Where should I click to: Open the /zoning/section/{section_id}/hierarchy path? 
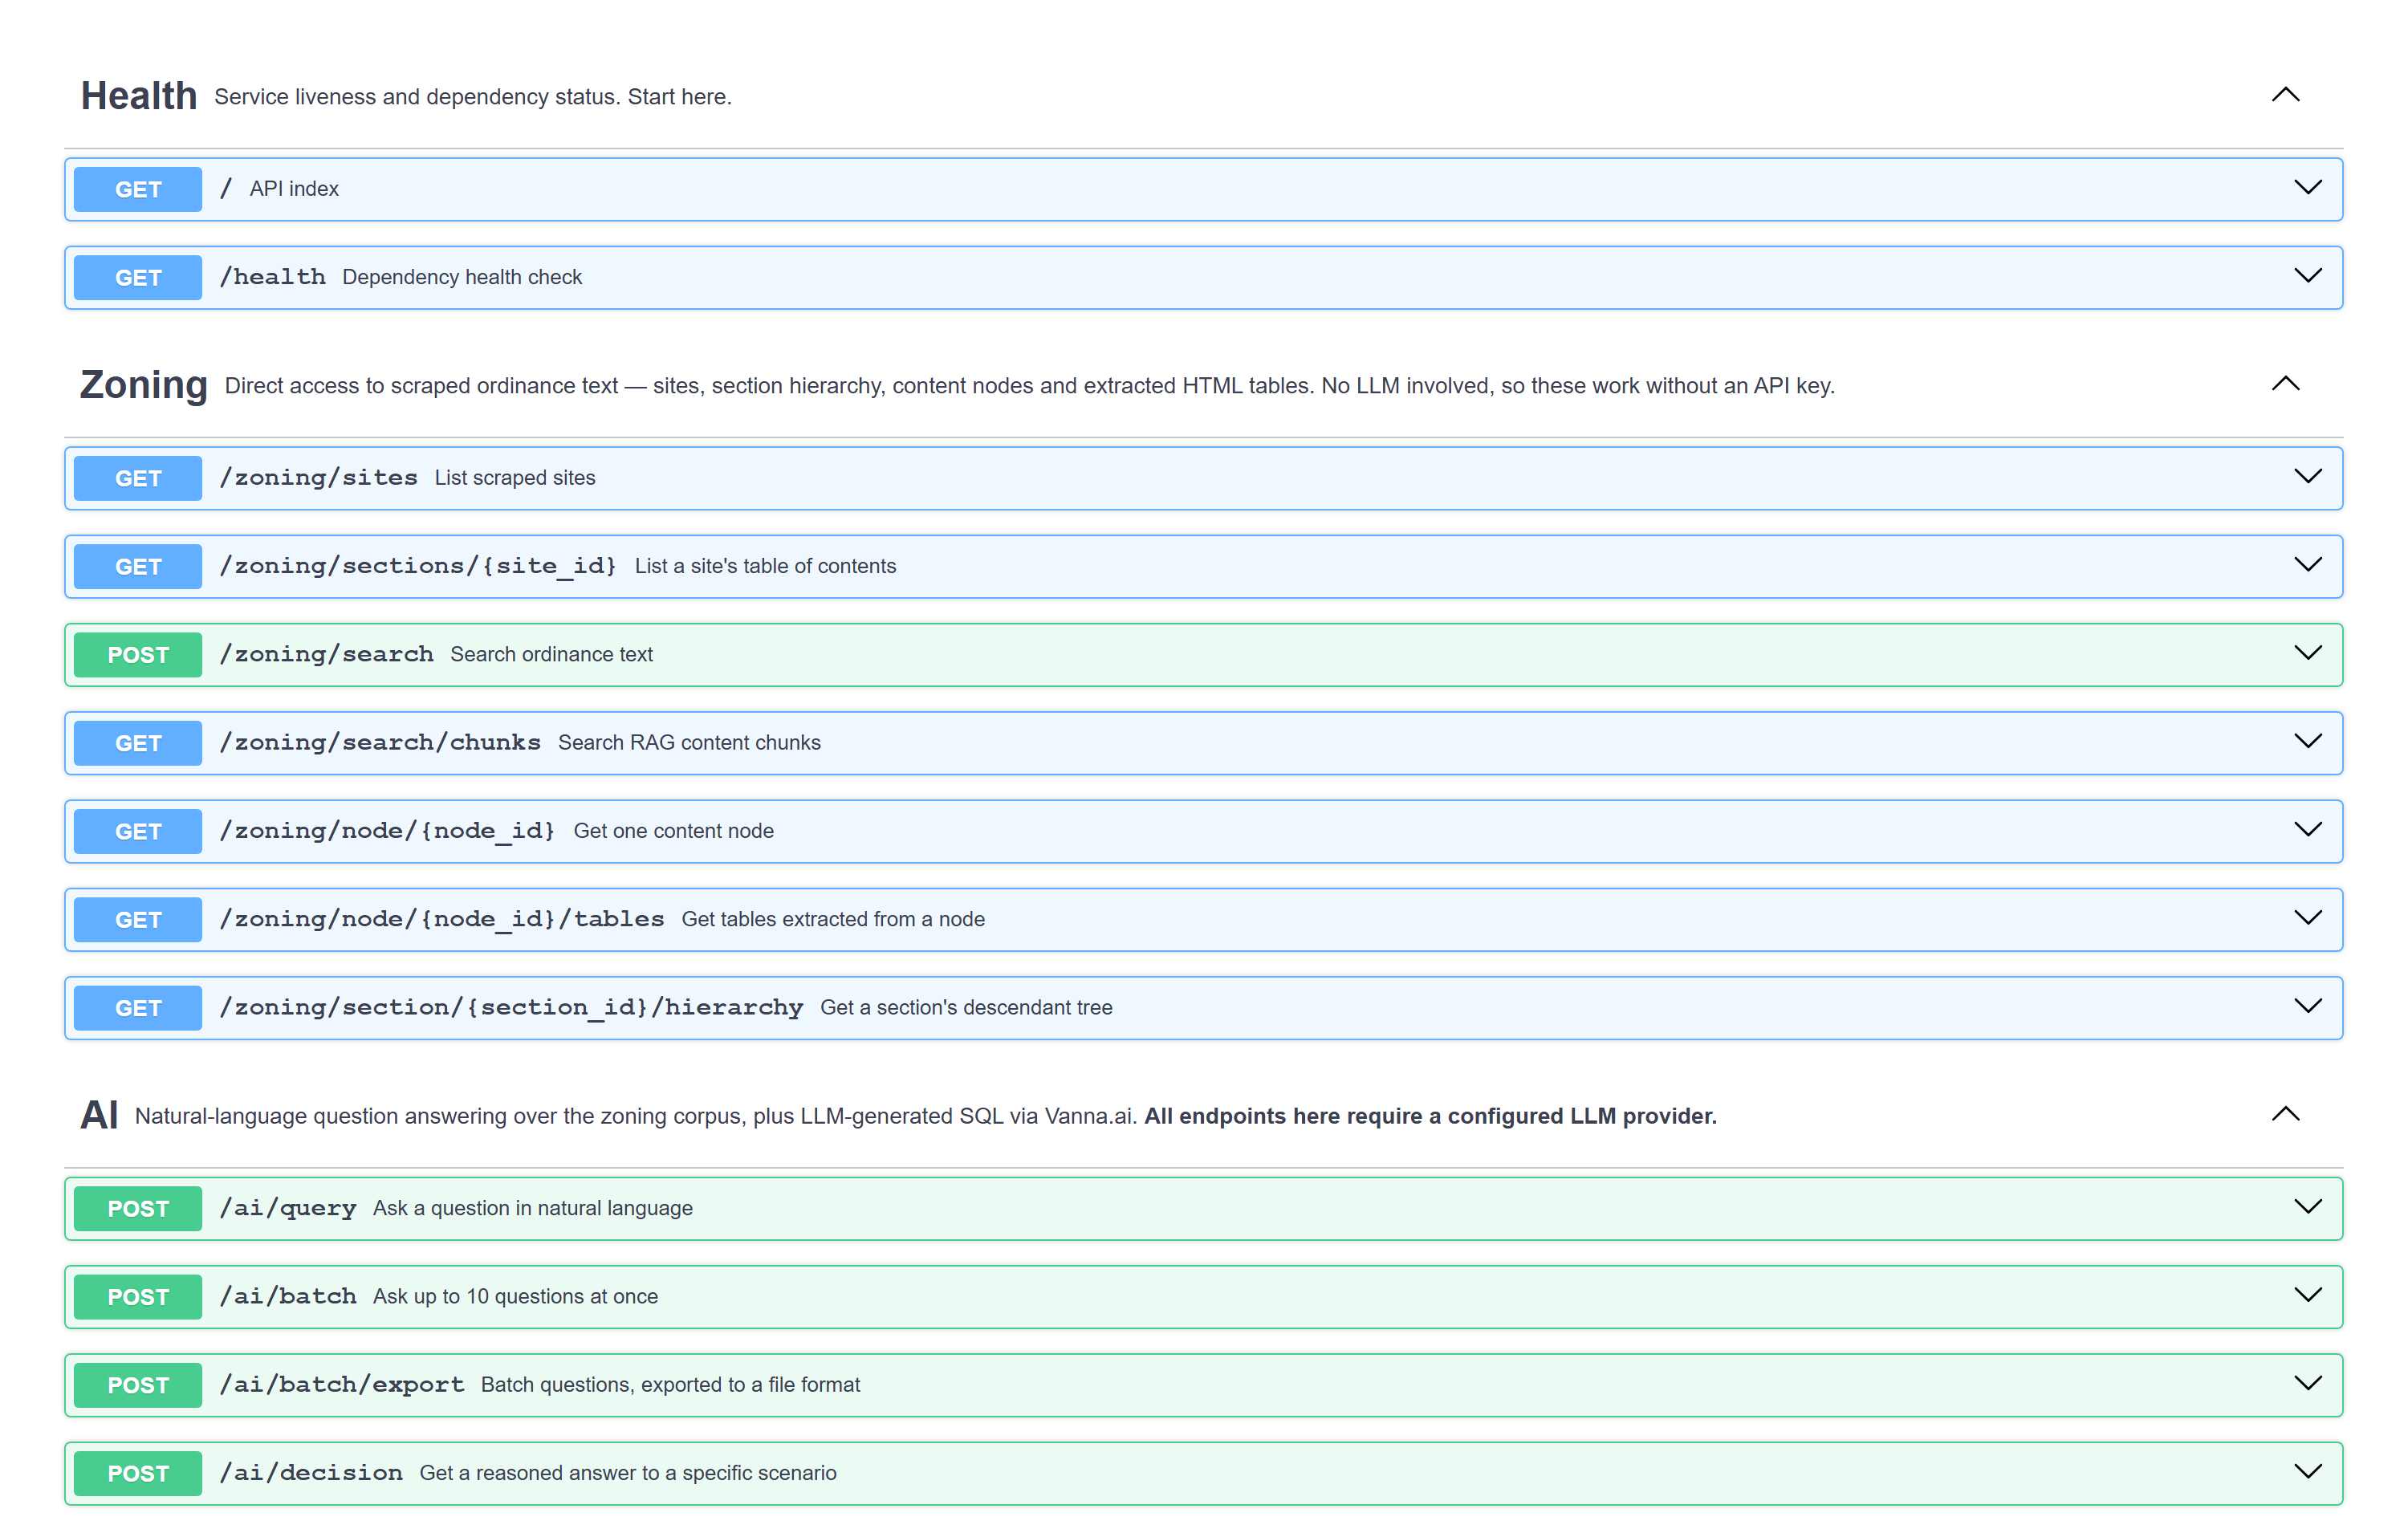tap(511, 1007)
